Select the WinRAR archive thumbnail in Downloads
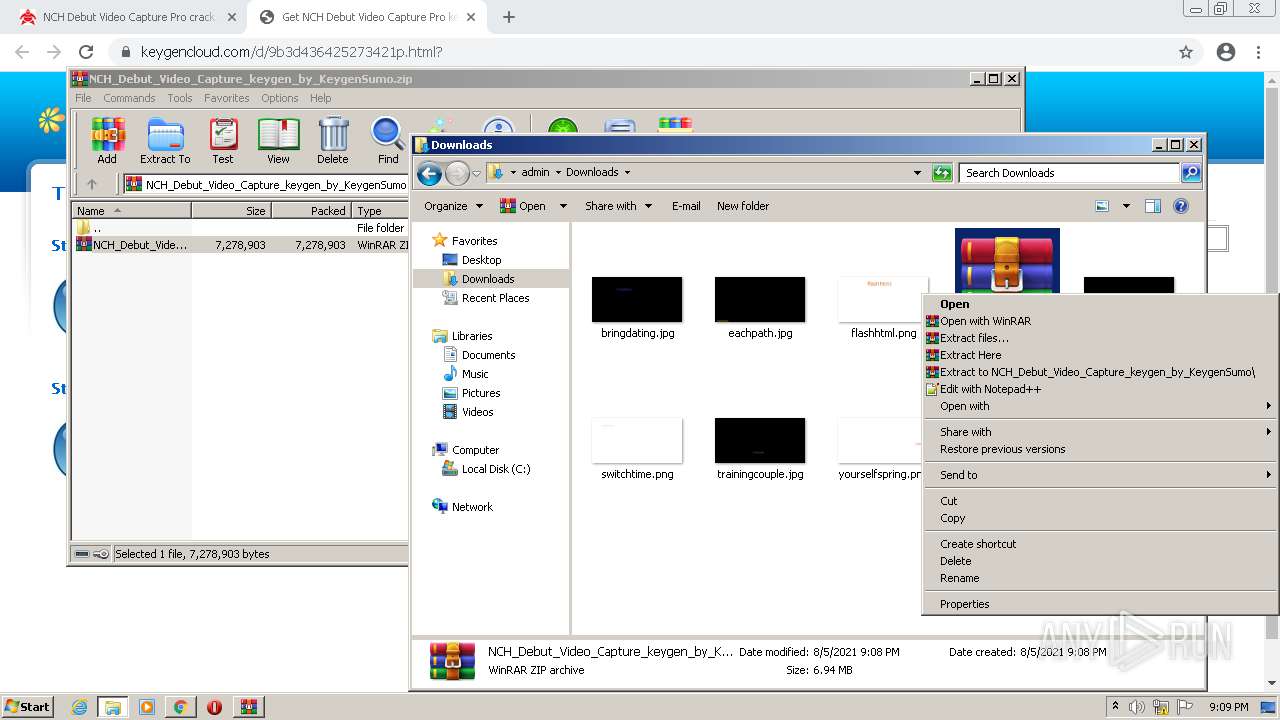 1007,261
